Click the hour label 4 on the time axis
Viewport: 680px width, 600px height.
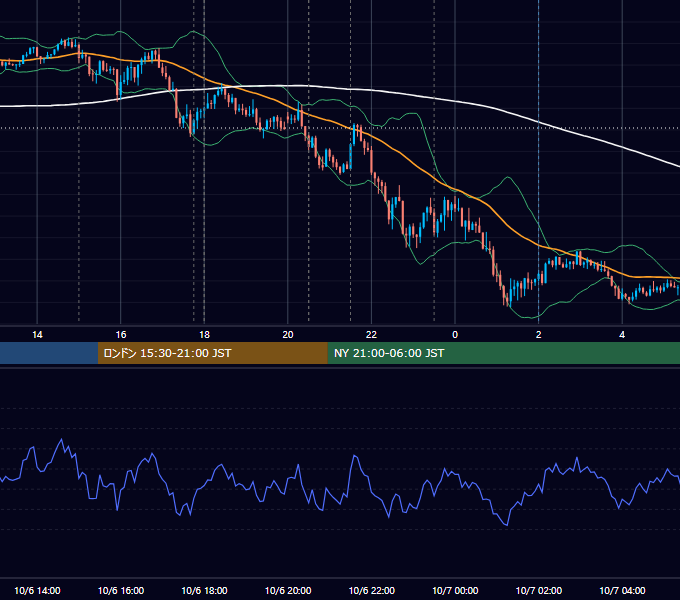click(x=622, y=335)
